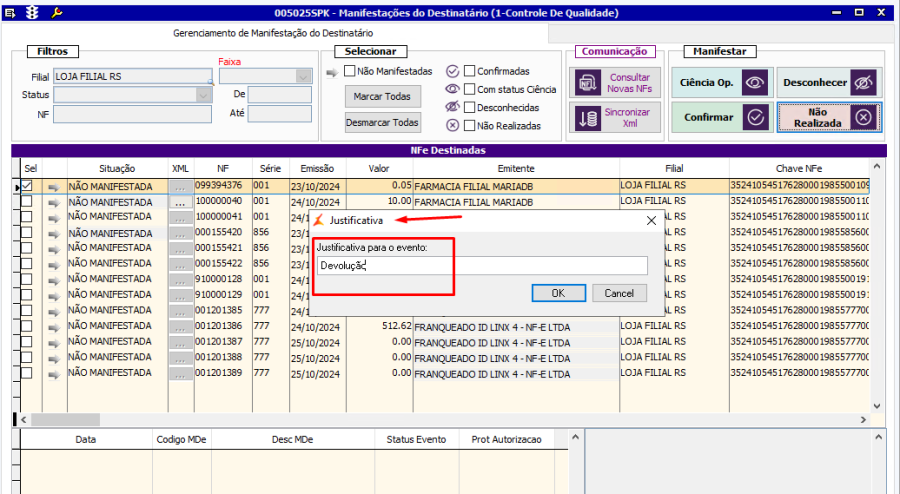The width and height of the screenshot is (900, 494).
Task: Click the crossed eye icon beside Desconhecidas
Action: (452, 107)
